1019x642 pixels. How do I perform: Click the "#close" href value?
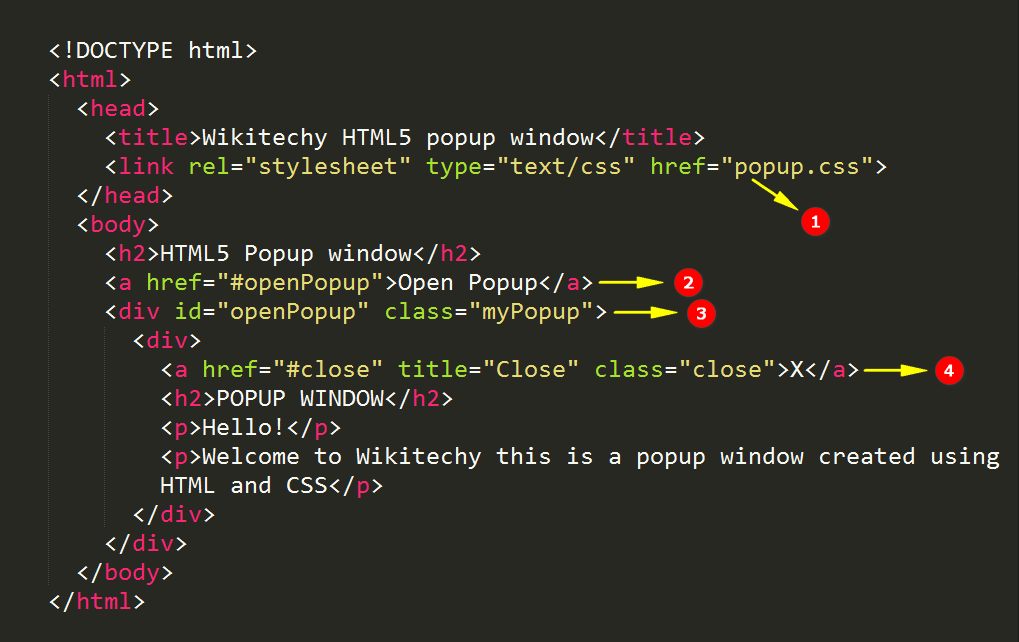coord(328,370)
